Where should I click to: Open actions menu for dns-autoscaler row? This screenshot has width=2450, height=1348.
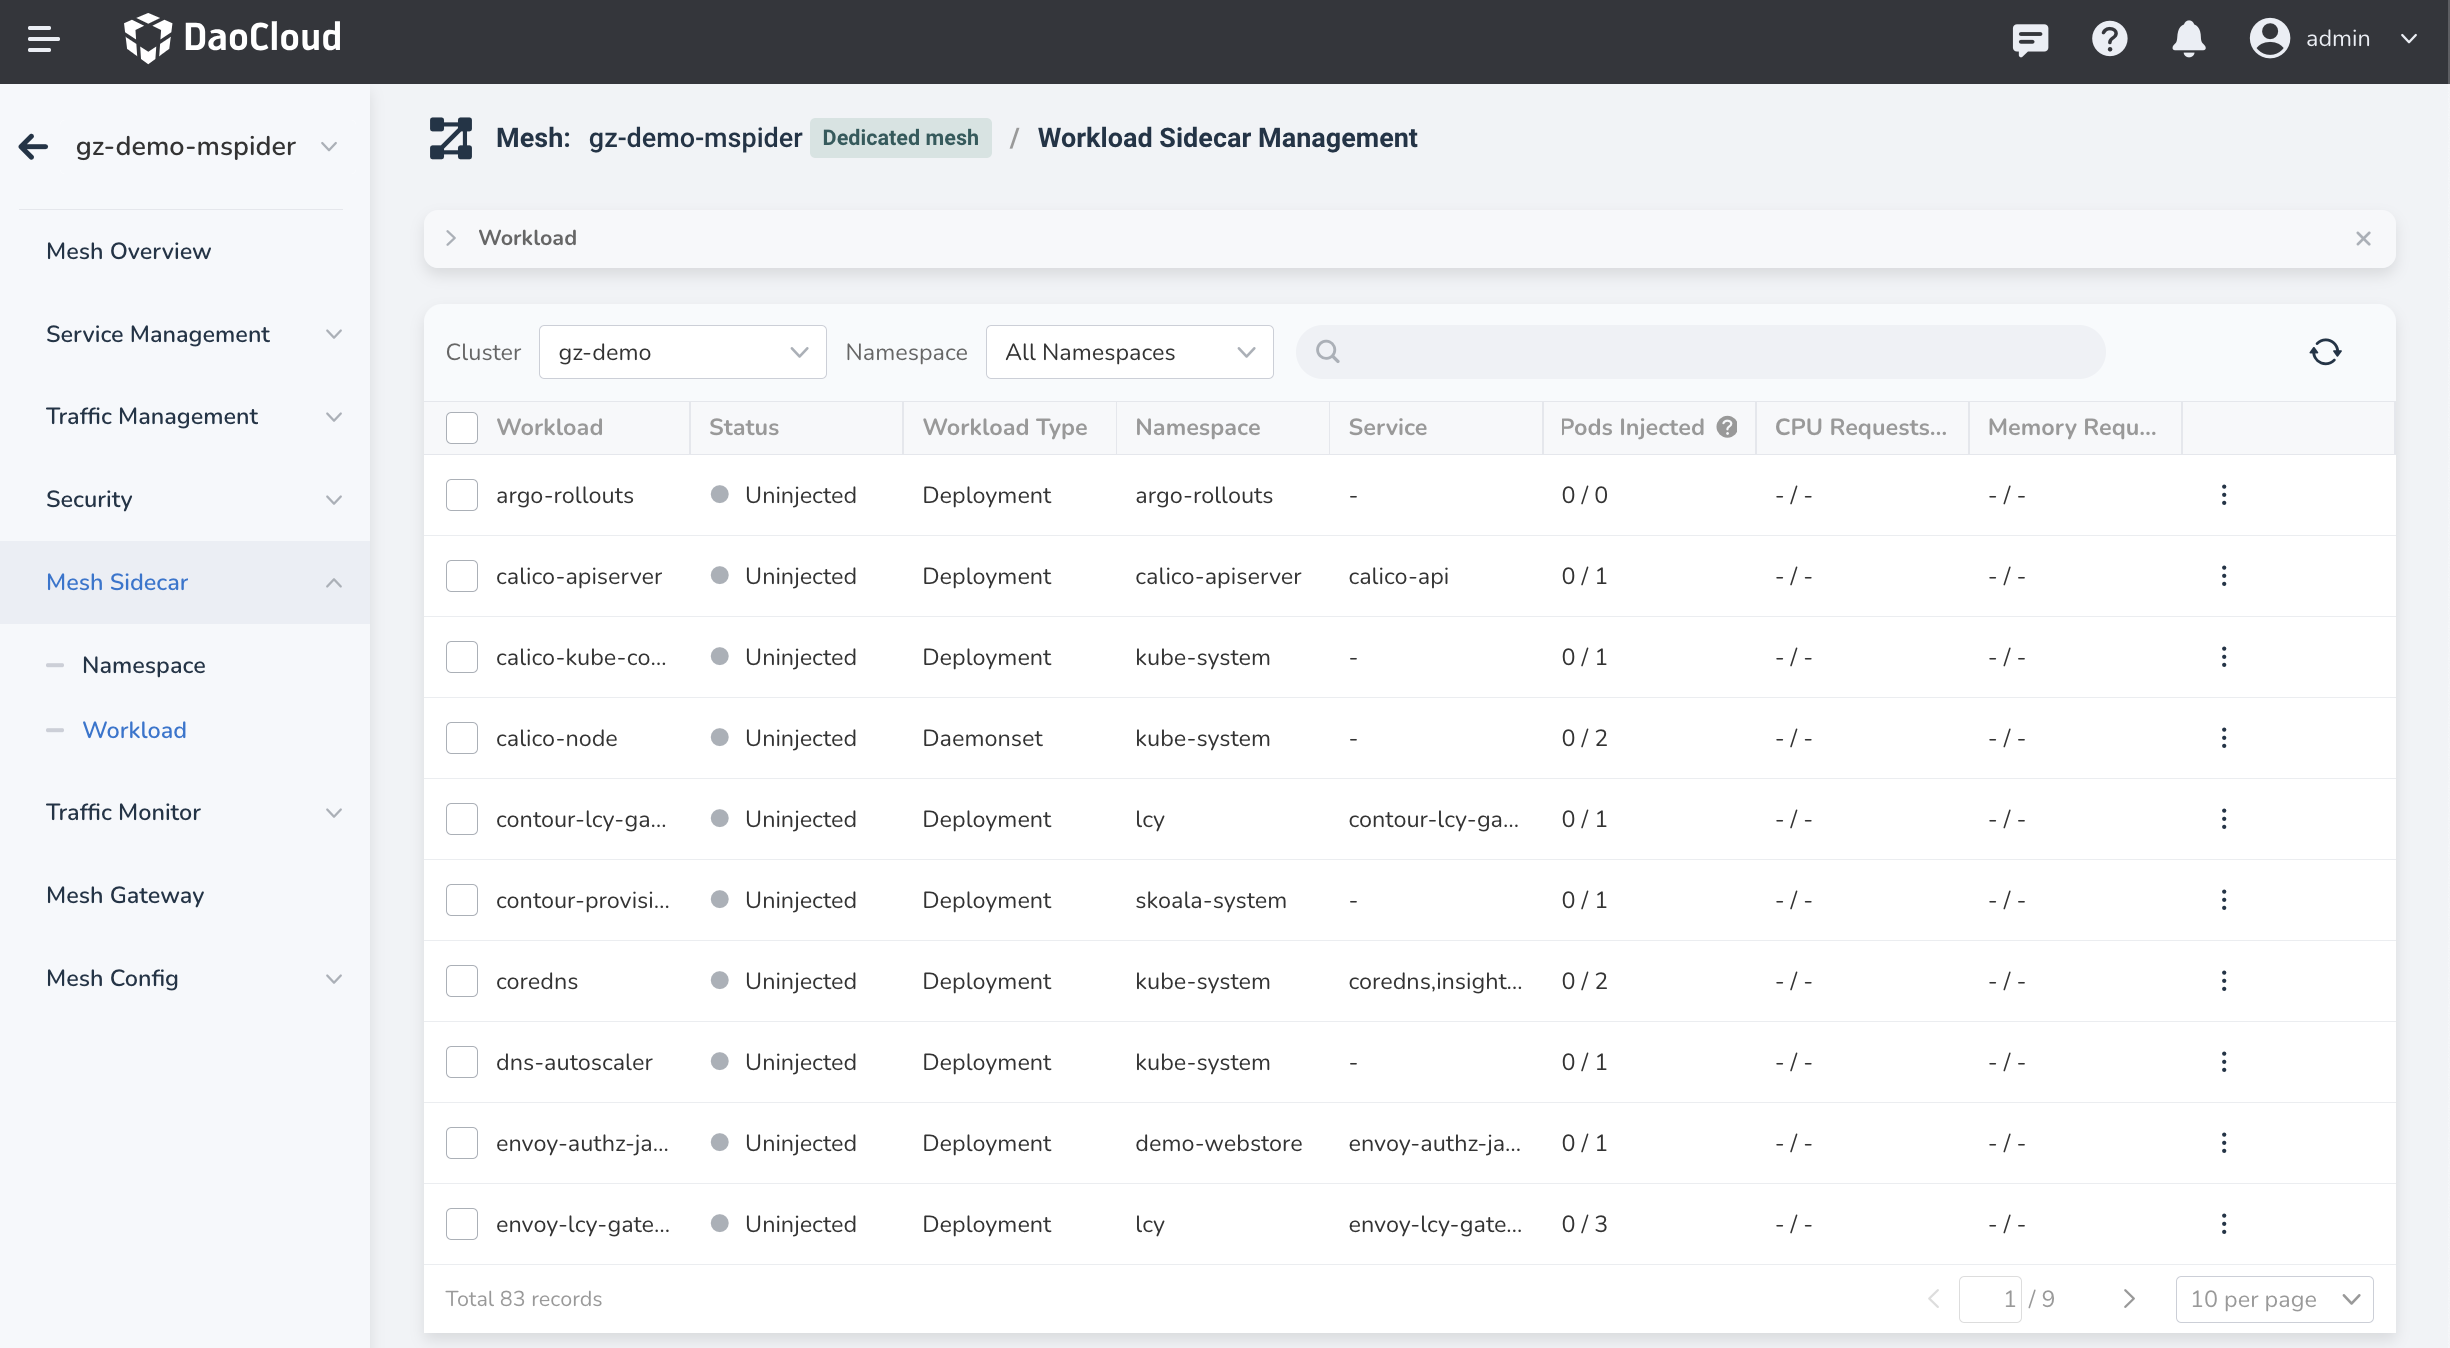[2224, 1062]
